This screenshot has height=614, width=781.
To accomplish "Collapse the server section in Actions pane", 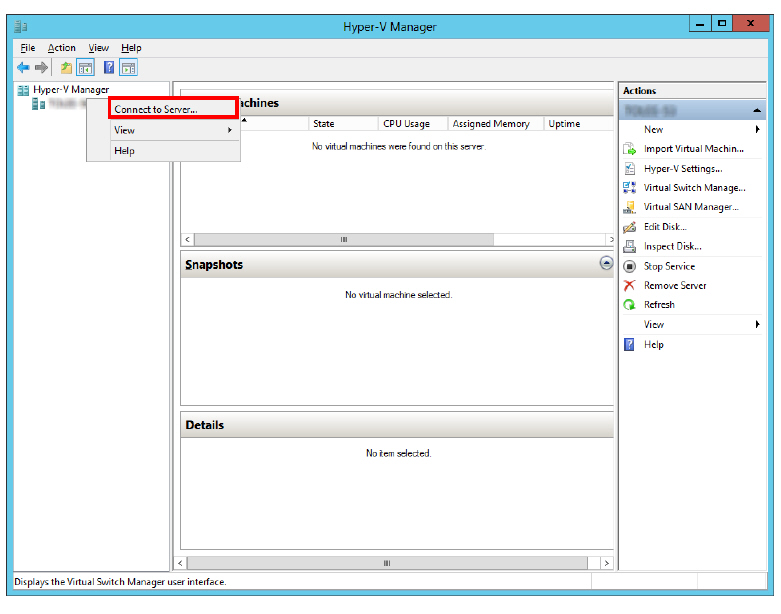I will (757, 110).
